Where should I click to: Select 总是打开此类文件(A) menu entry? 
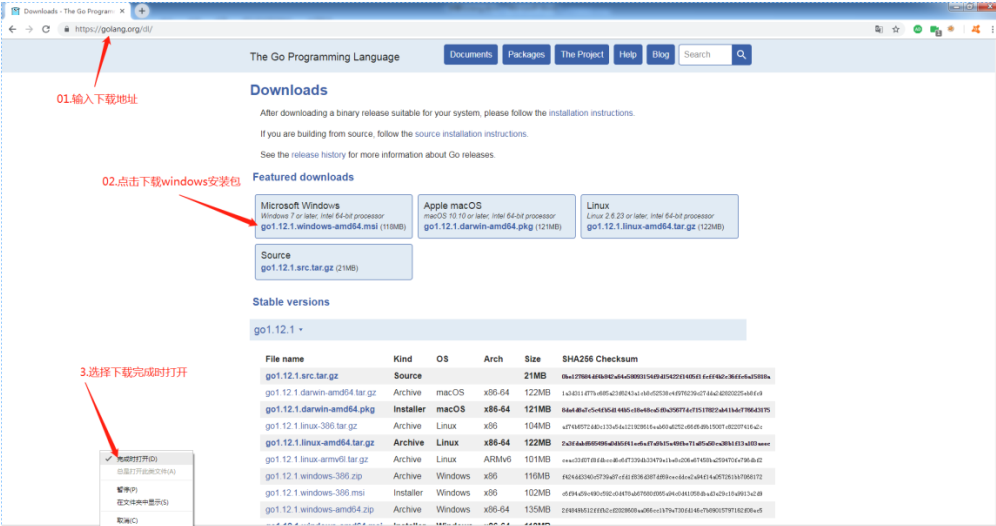(x=147, y=472)
